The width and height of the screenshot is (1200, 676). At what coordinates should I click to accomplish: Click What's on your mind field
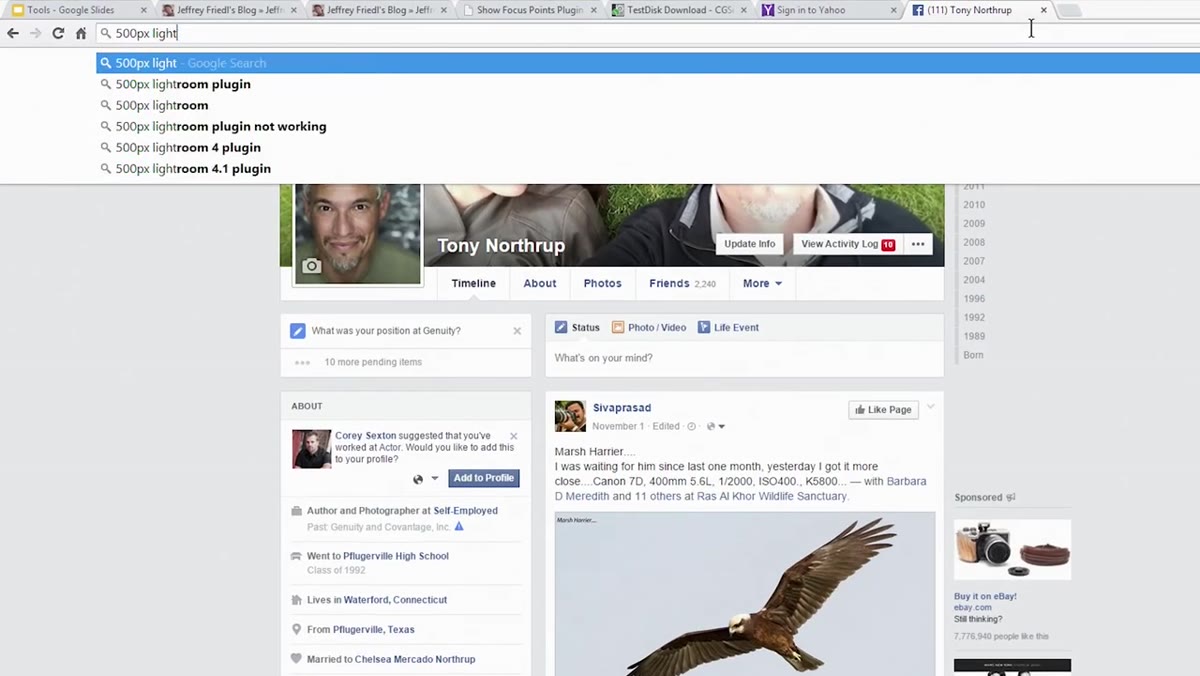pyautogui.click(x=743, y=358)
